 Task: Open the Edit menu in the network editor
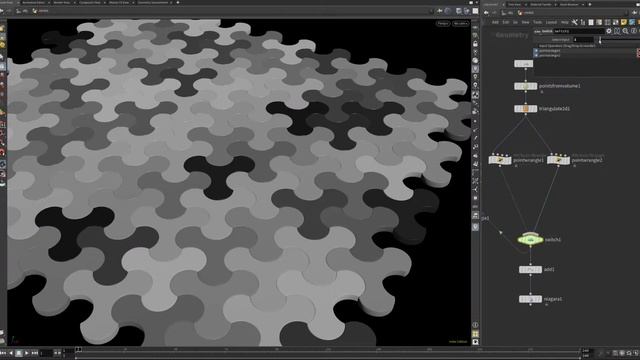[x=506, y=22]
